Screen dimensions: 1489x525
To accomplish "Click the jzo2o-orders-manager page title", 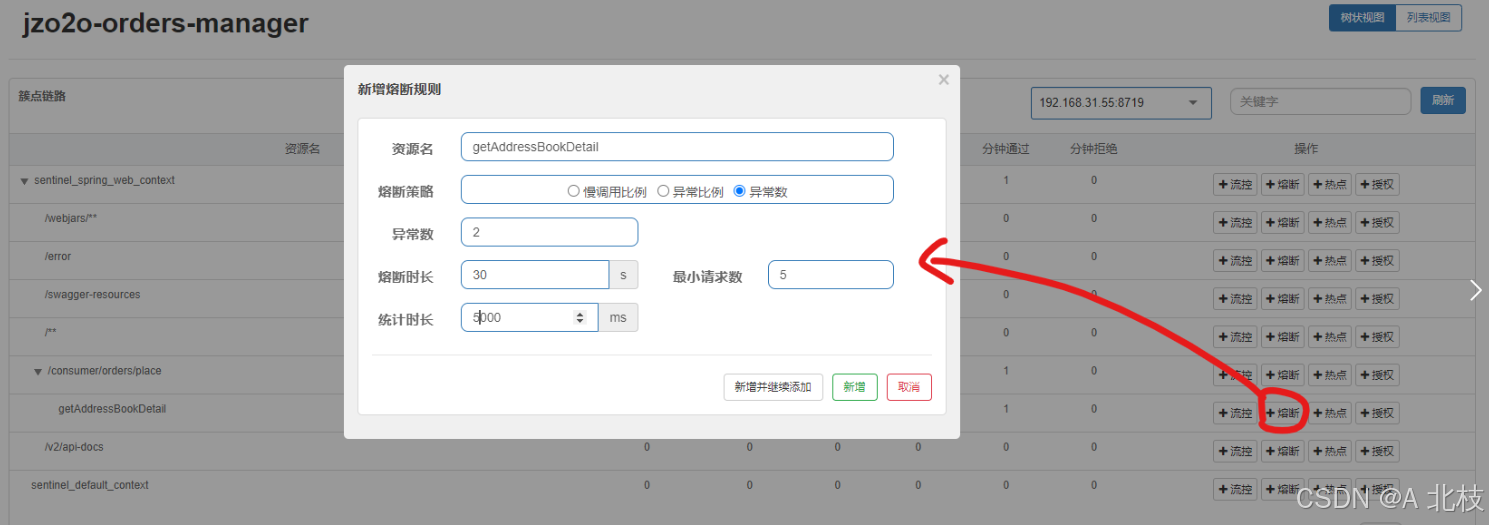I will pos(165,24).
